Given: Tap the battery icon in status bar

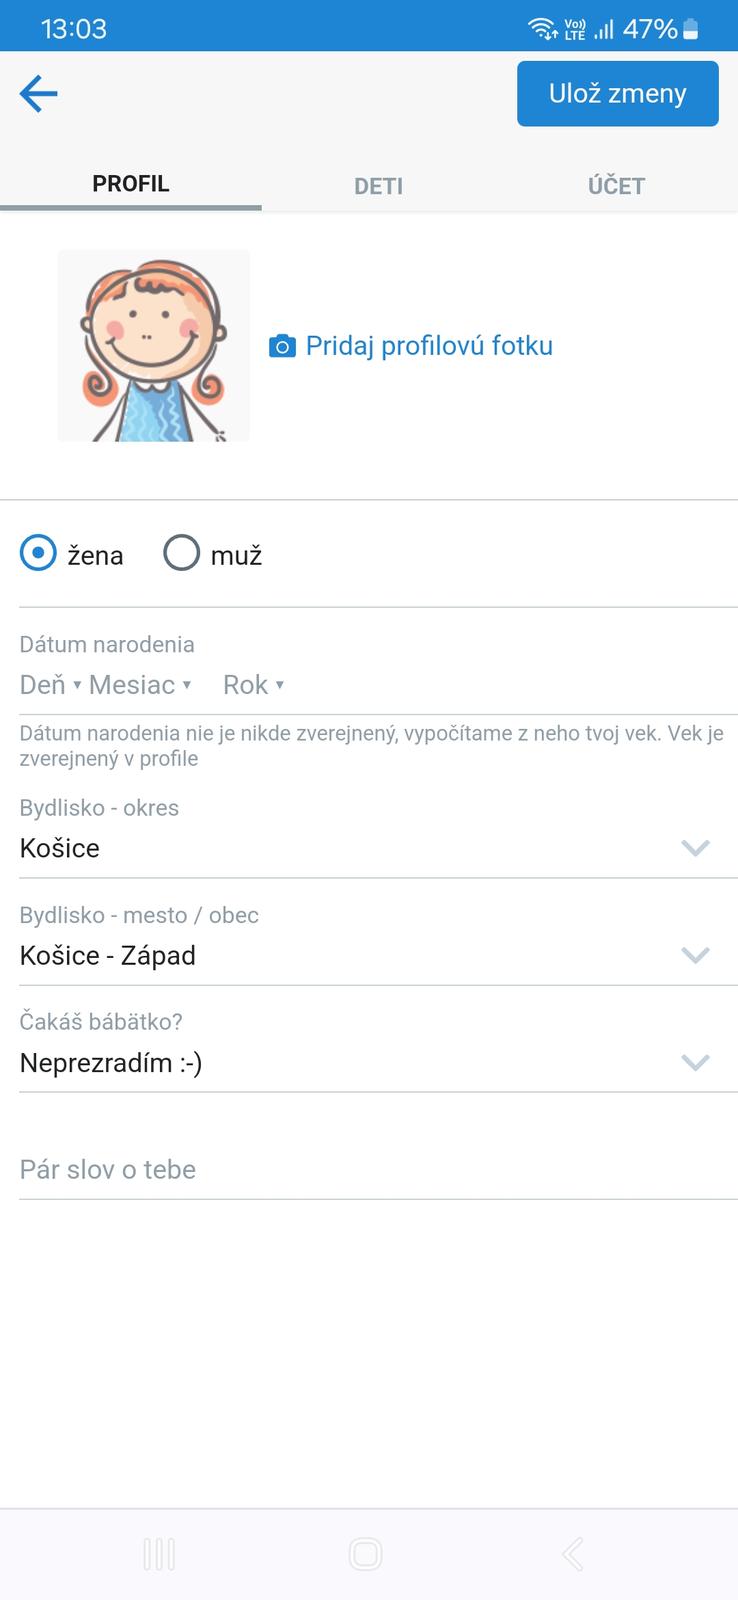Looking at the screenshot, I should coord(690,30).
